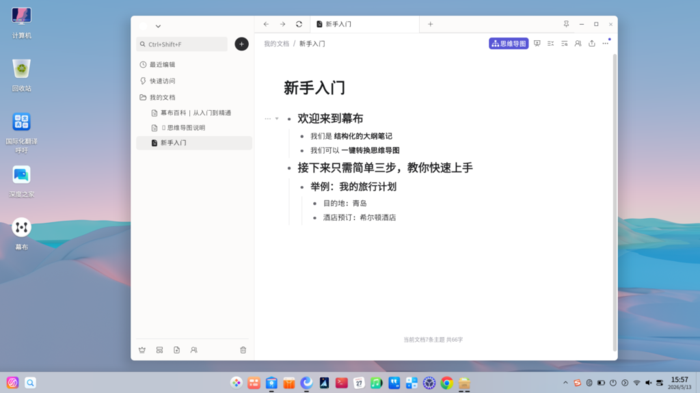Click the share/export upload icon in toolbar

click(x=592, y=43)
